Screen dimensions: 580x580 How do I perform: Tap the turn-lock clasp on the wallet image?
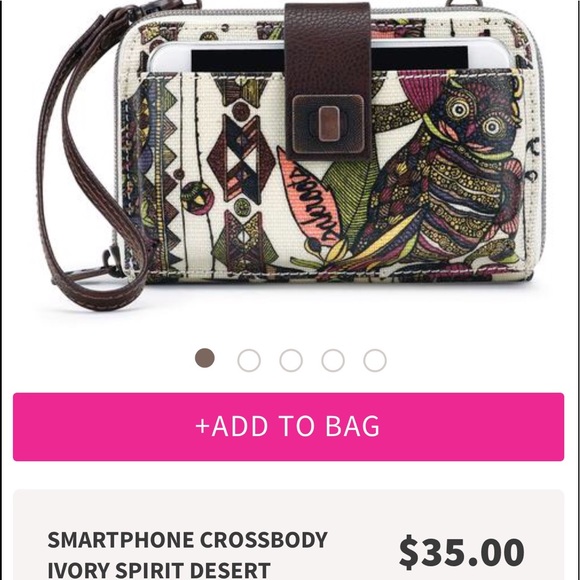coord(328,124)
